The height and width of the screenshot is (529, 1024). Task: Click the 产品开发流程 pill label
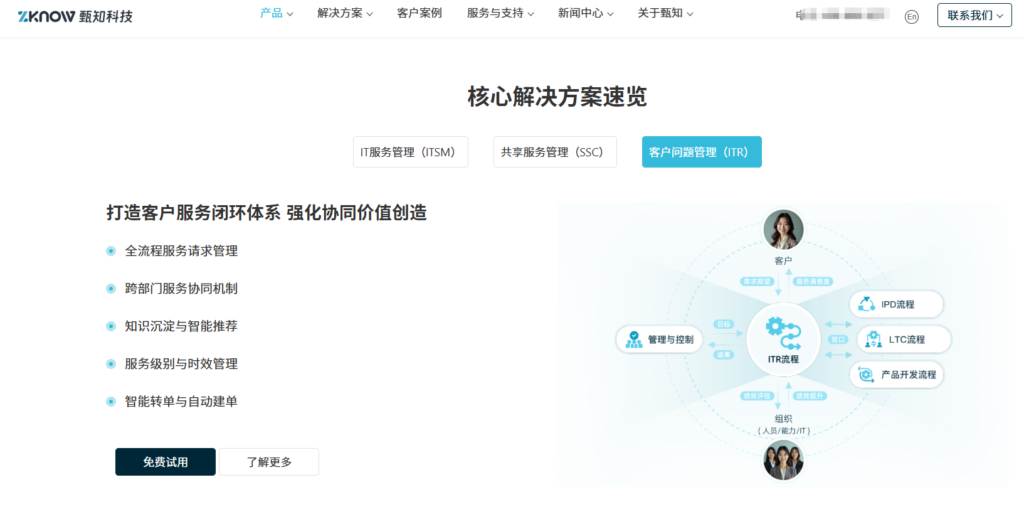tap(908, 375)
